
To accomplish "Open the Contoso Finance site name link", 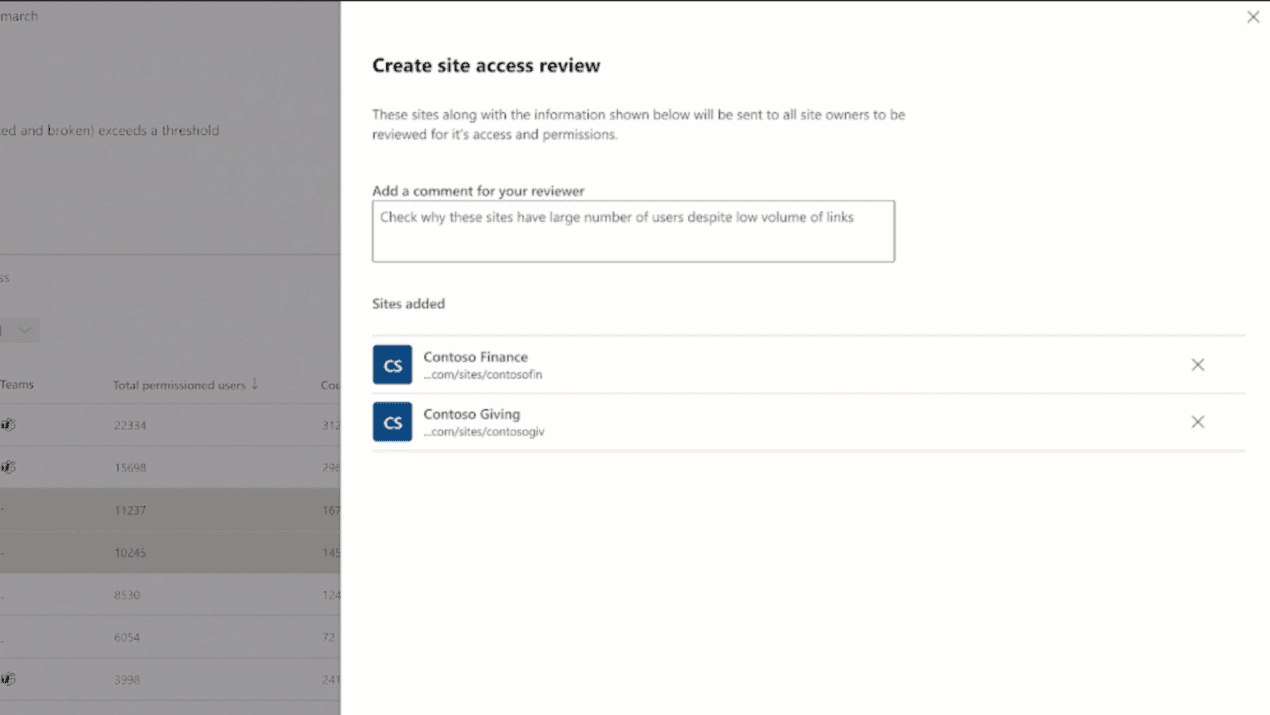I will click(475, 356).
